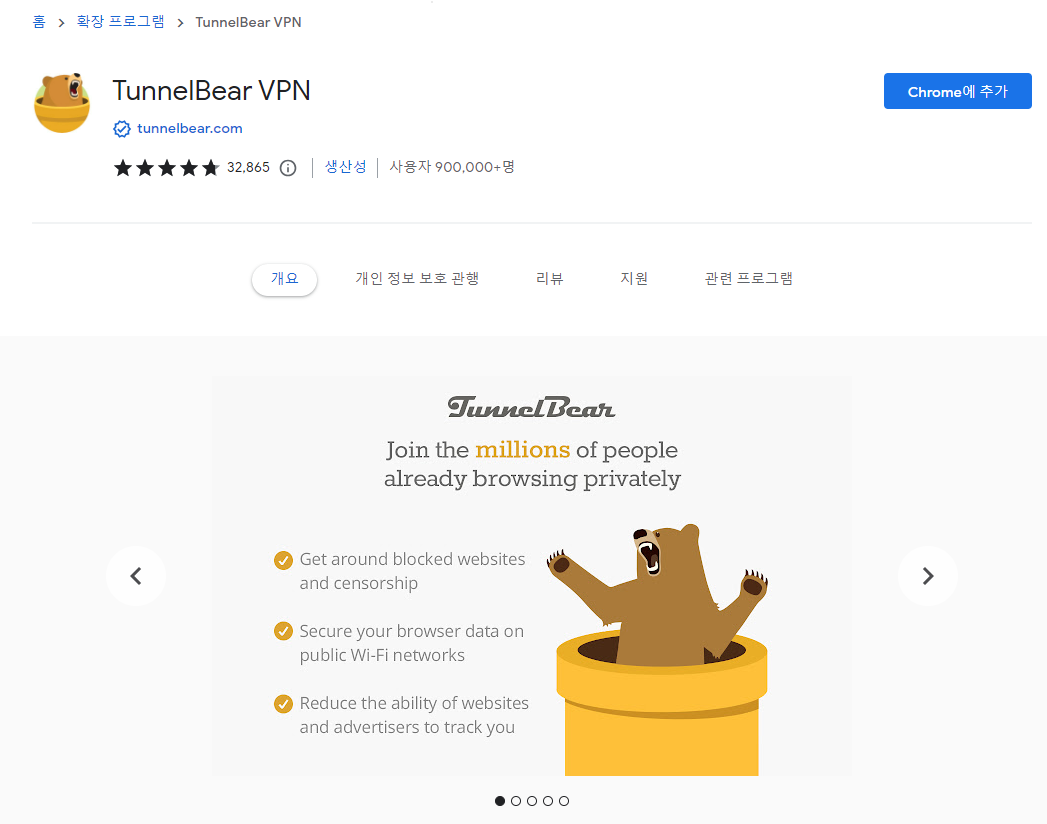Screen dimensions: 1047x824
Task: Click the TunnelBear bear logo icon
Action: pos(62,103)
